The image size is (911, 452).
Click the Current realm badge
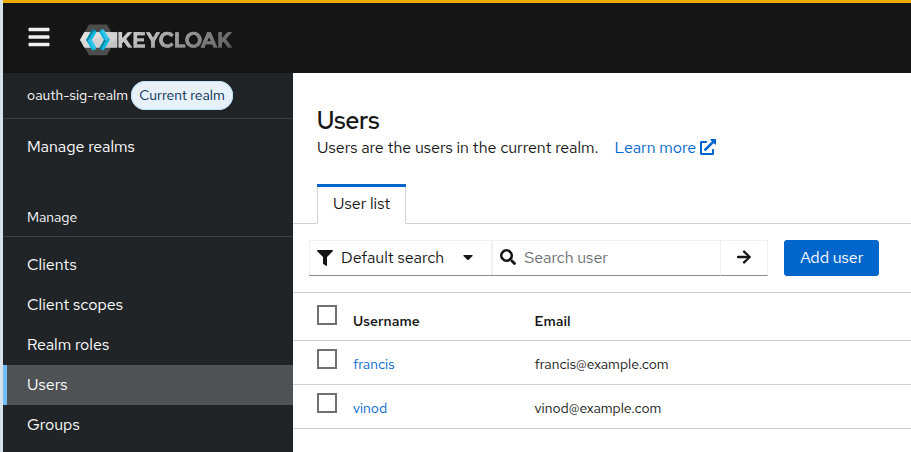coord(182,95)
